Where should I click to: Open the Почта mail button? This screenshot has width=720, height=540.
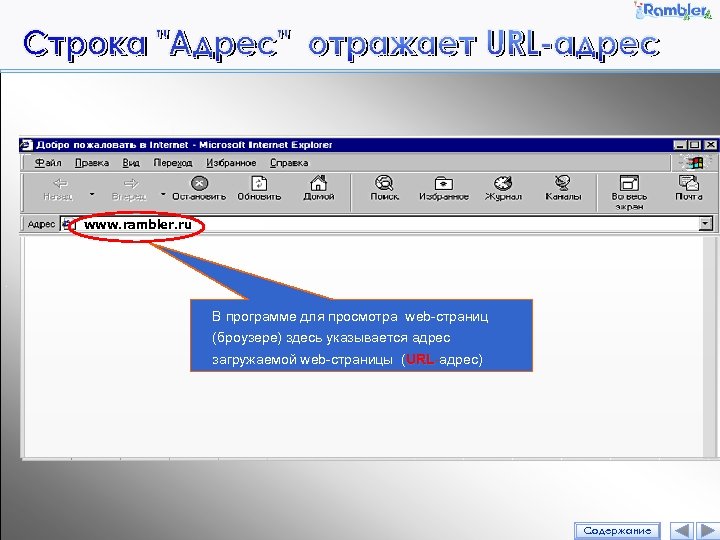tap(688, 189)
